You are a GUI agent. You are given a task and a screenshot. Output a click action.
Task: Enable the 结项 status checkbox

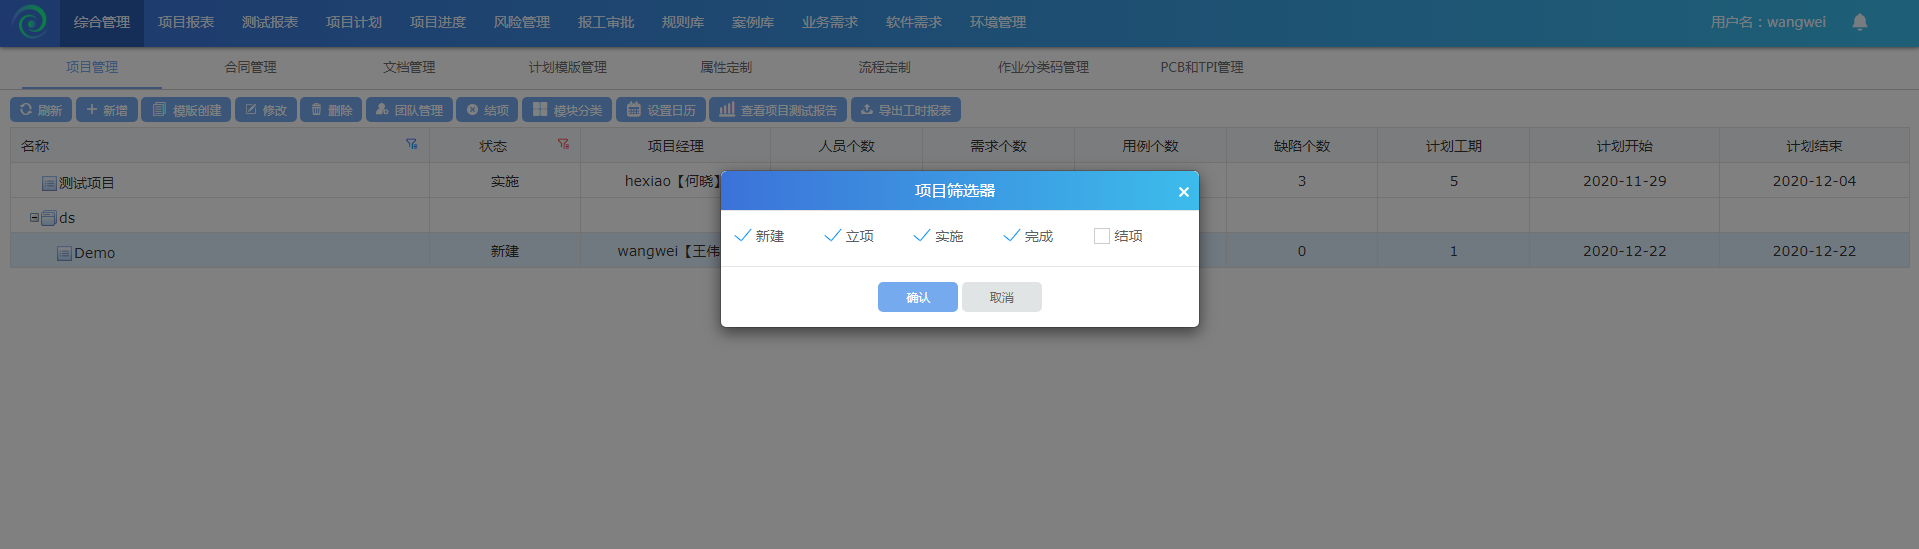click(1101, 236)
